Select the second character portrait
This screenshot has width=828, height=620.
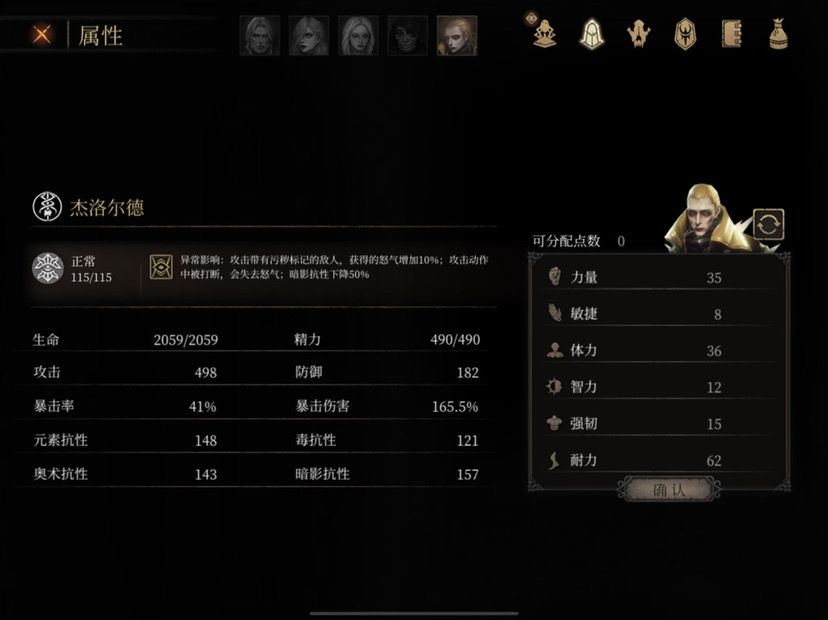tap(309, 35)
